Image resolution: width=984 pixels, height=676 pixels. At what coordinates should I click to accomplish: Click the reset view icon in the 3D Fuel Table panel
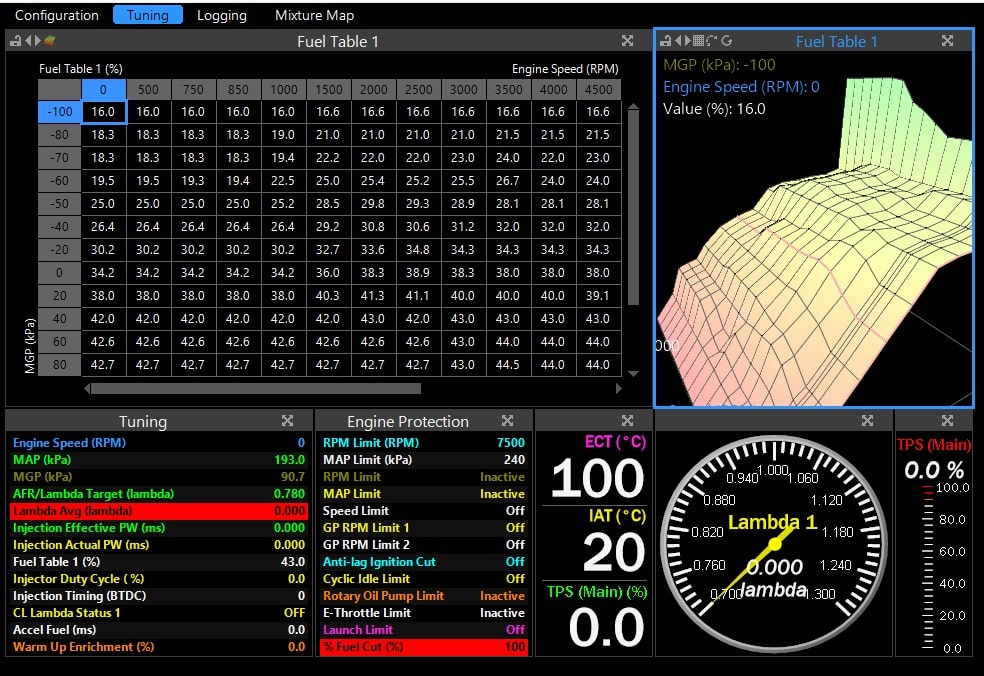pos(726,41)
